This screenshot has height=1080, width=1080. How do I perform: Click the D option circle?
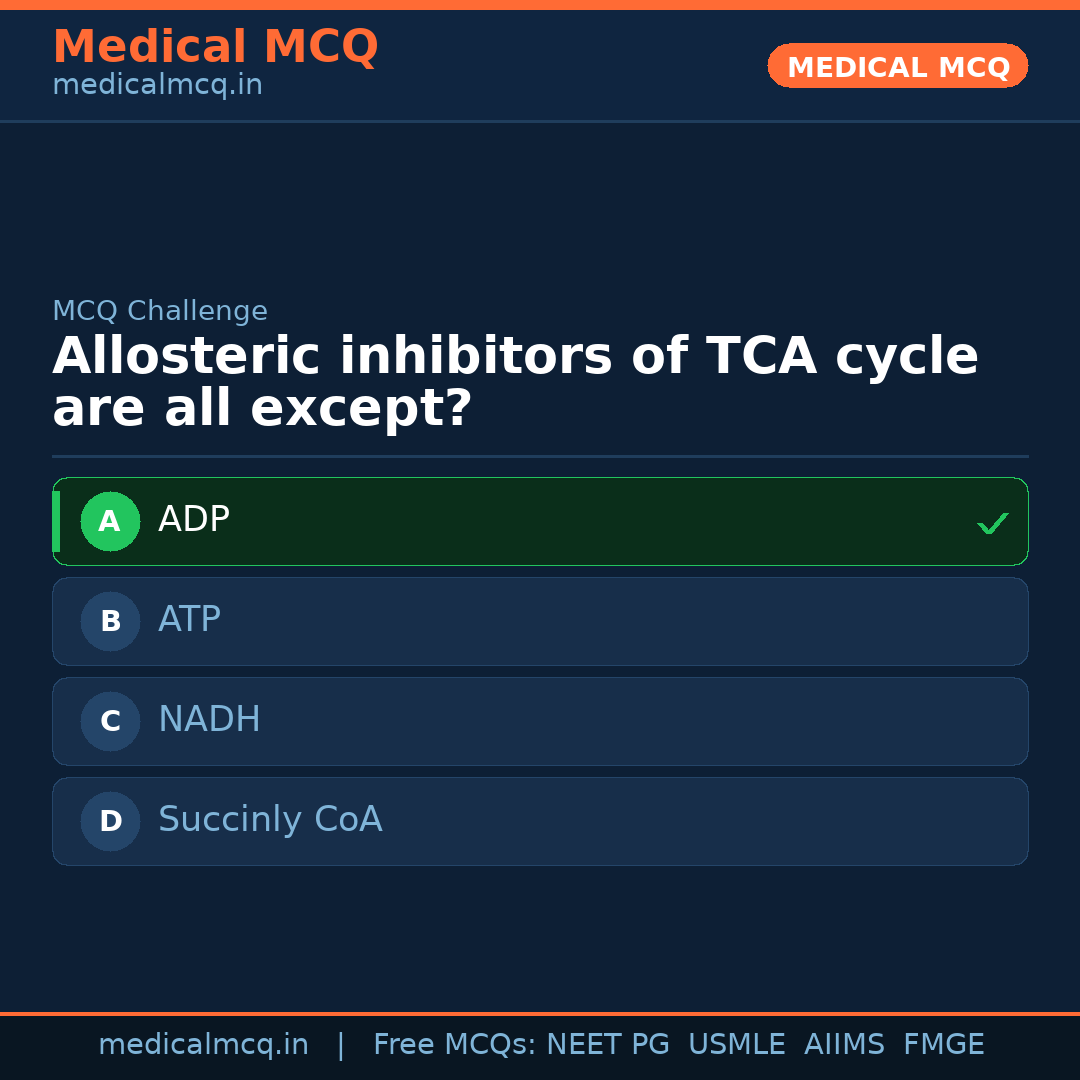point(110,821)
